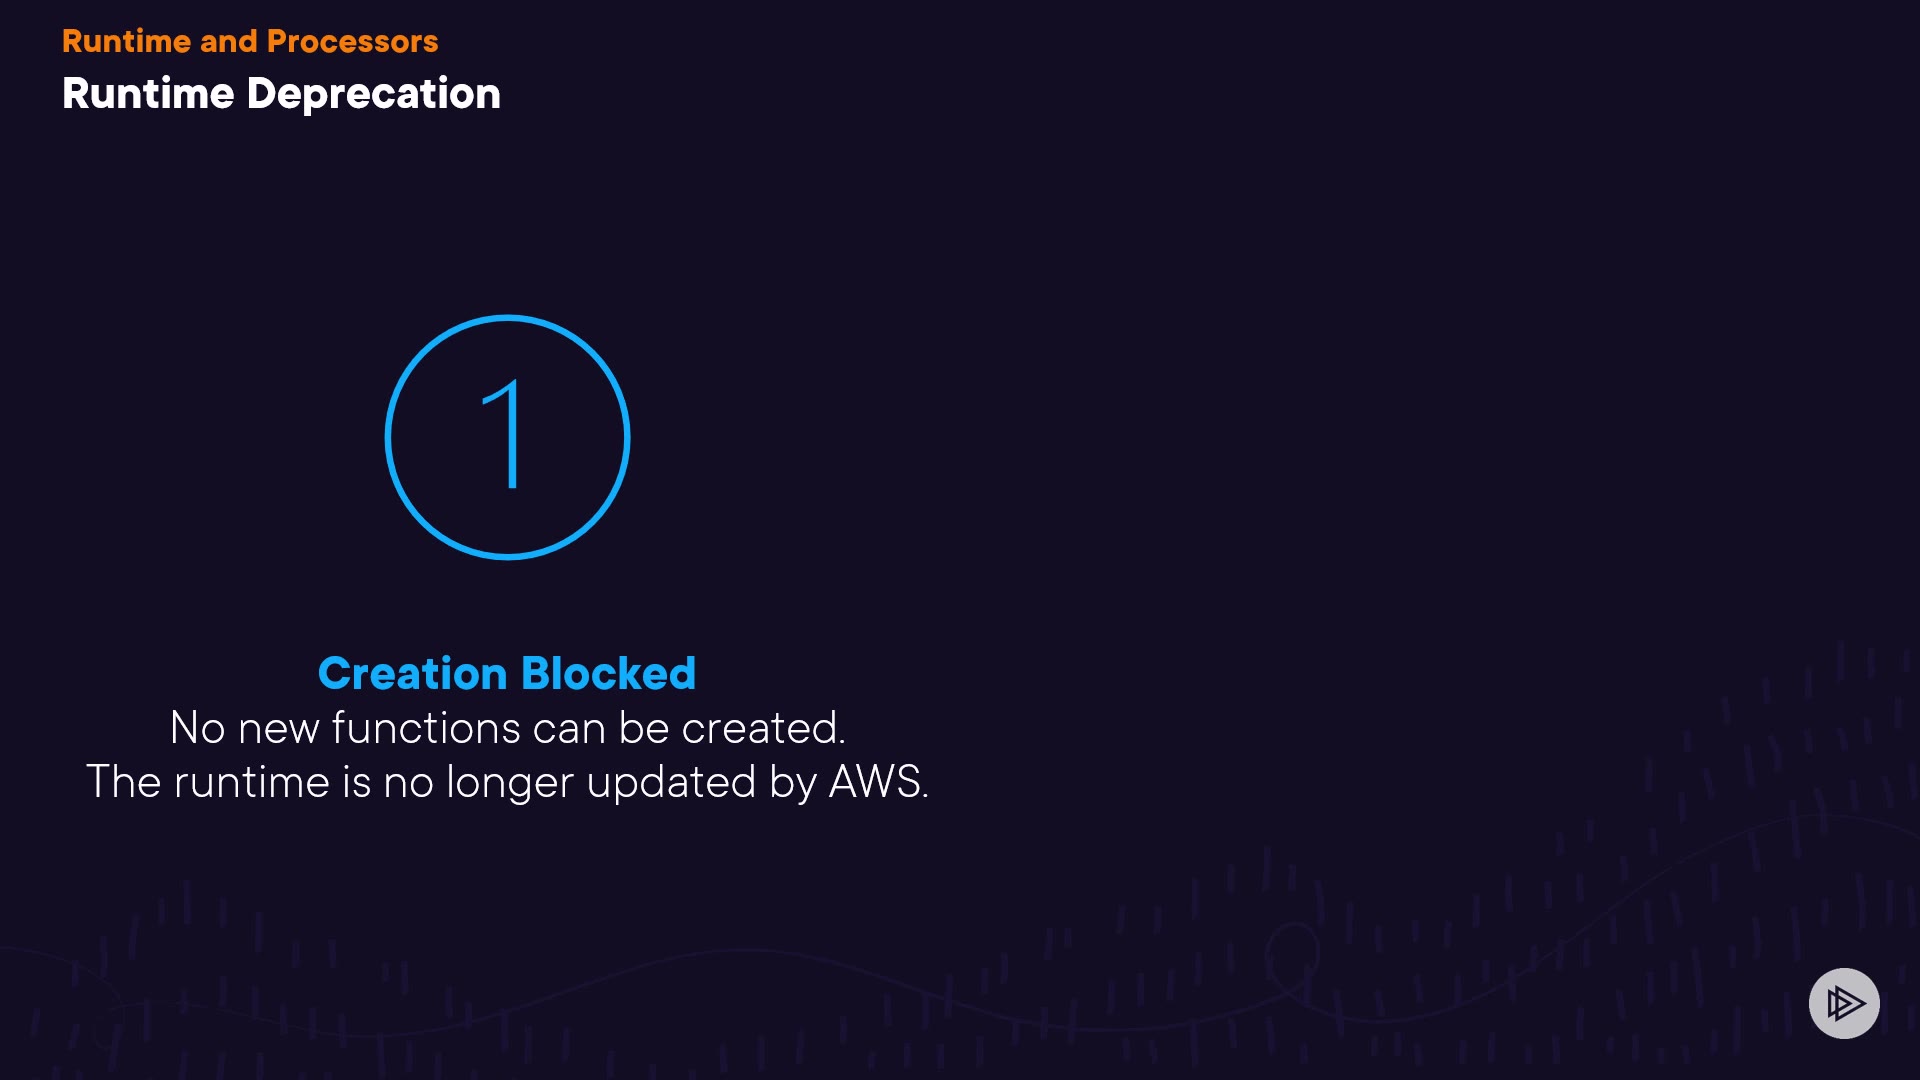The width and height of the screenshot is (1920, 1080).
Task: Click the blue "Creation Blocked" heading
Action: 506,673
